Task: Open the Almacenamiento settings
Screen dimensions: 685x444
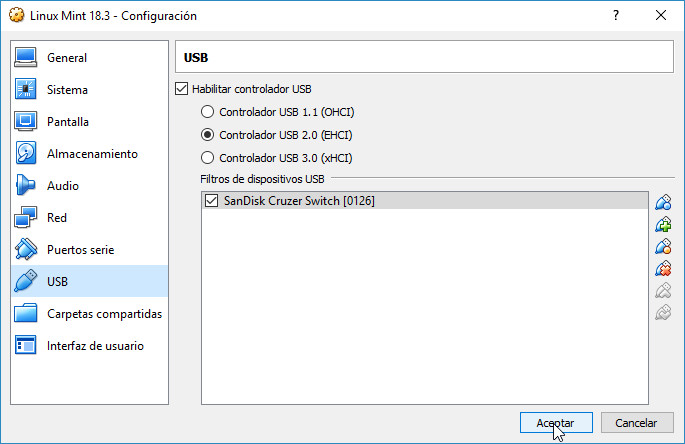Action: tap(92, 154)
